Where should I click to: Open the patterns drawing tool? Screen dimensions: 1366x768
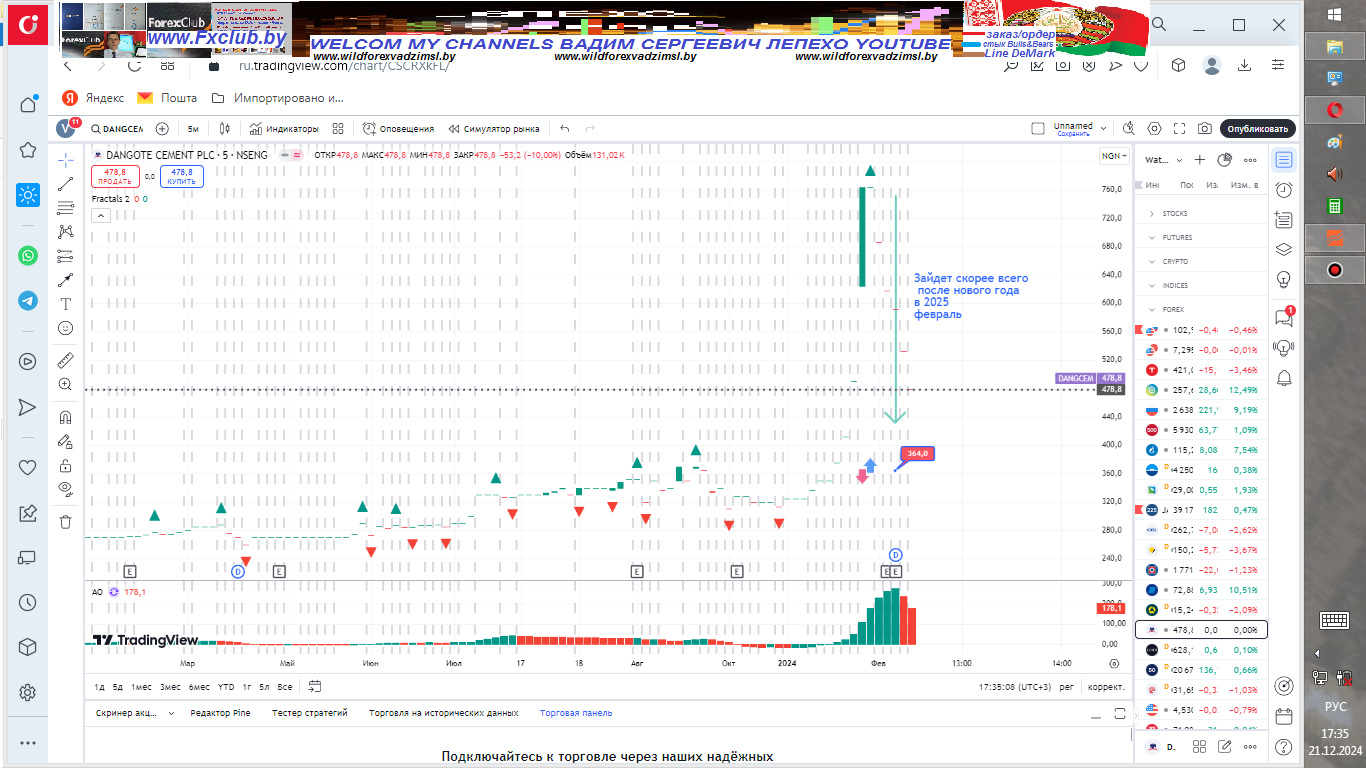pos(65,232)
